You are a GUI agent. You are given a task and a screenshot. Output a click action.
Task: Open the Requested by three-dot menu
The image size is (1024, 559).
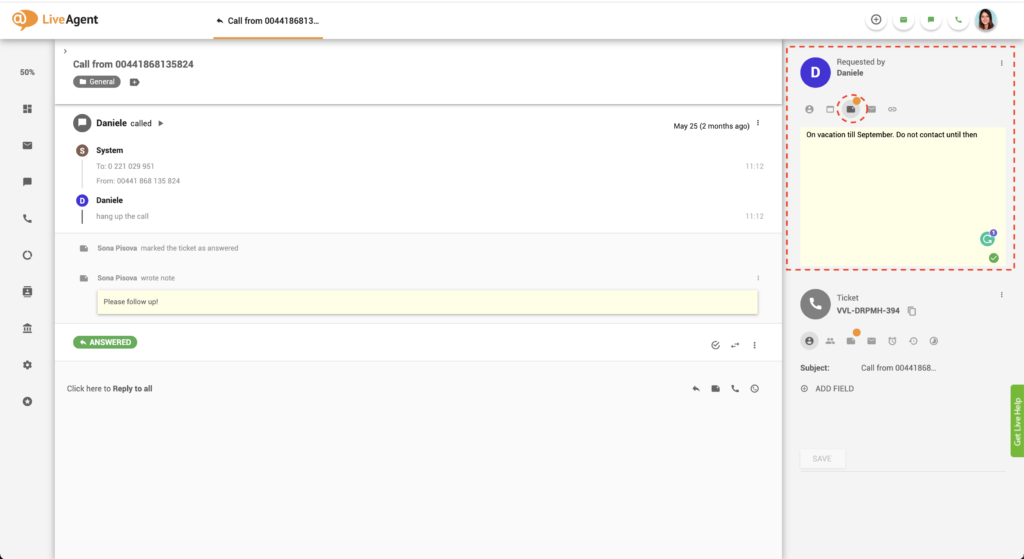(1001, 63)
